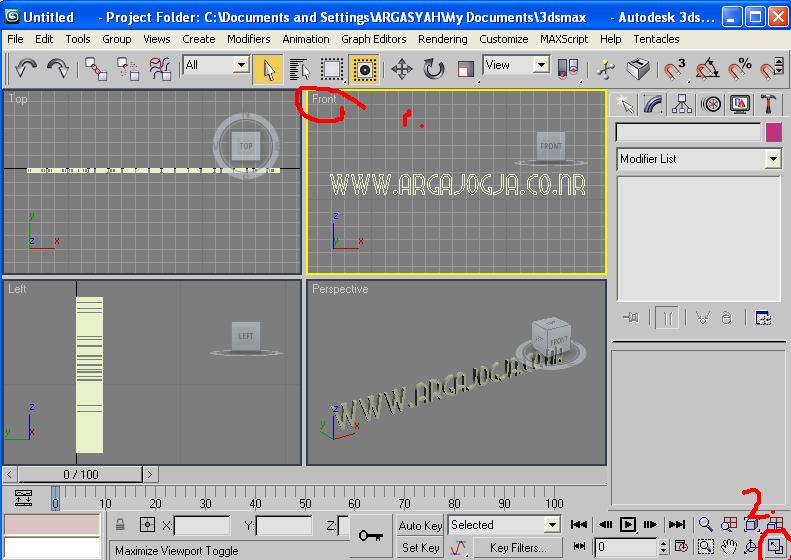Select the Zoom magnifier viewport tool
The width and height of the screenshot is (791, 560).
[705, 525]
